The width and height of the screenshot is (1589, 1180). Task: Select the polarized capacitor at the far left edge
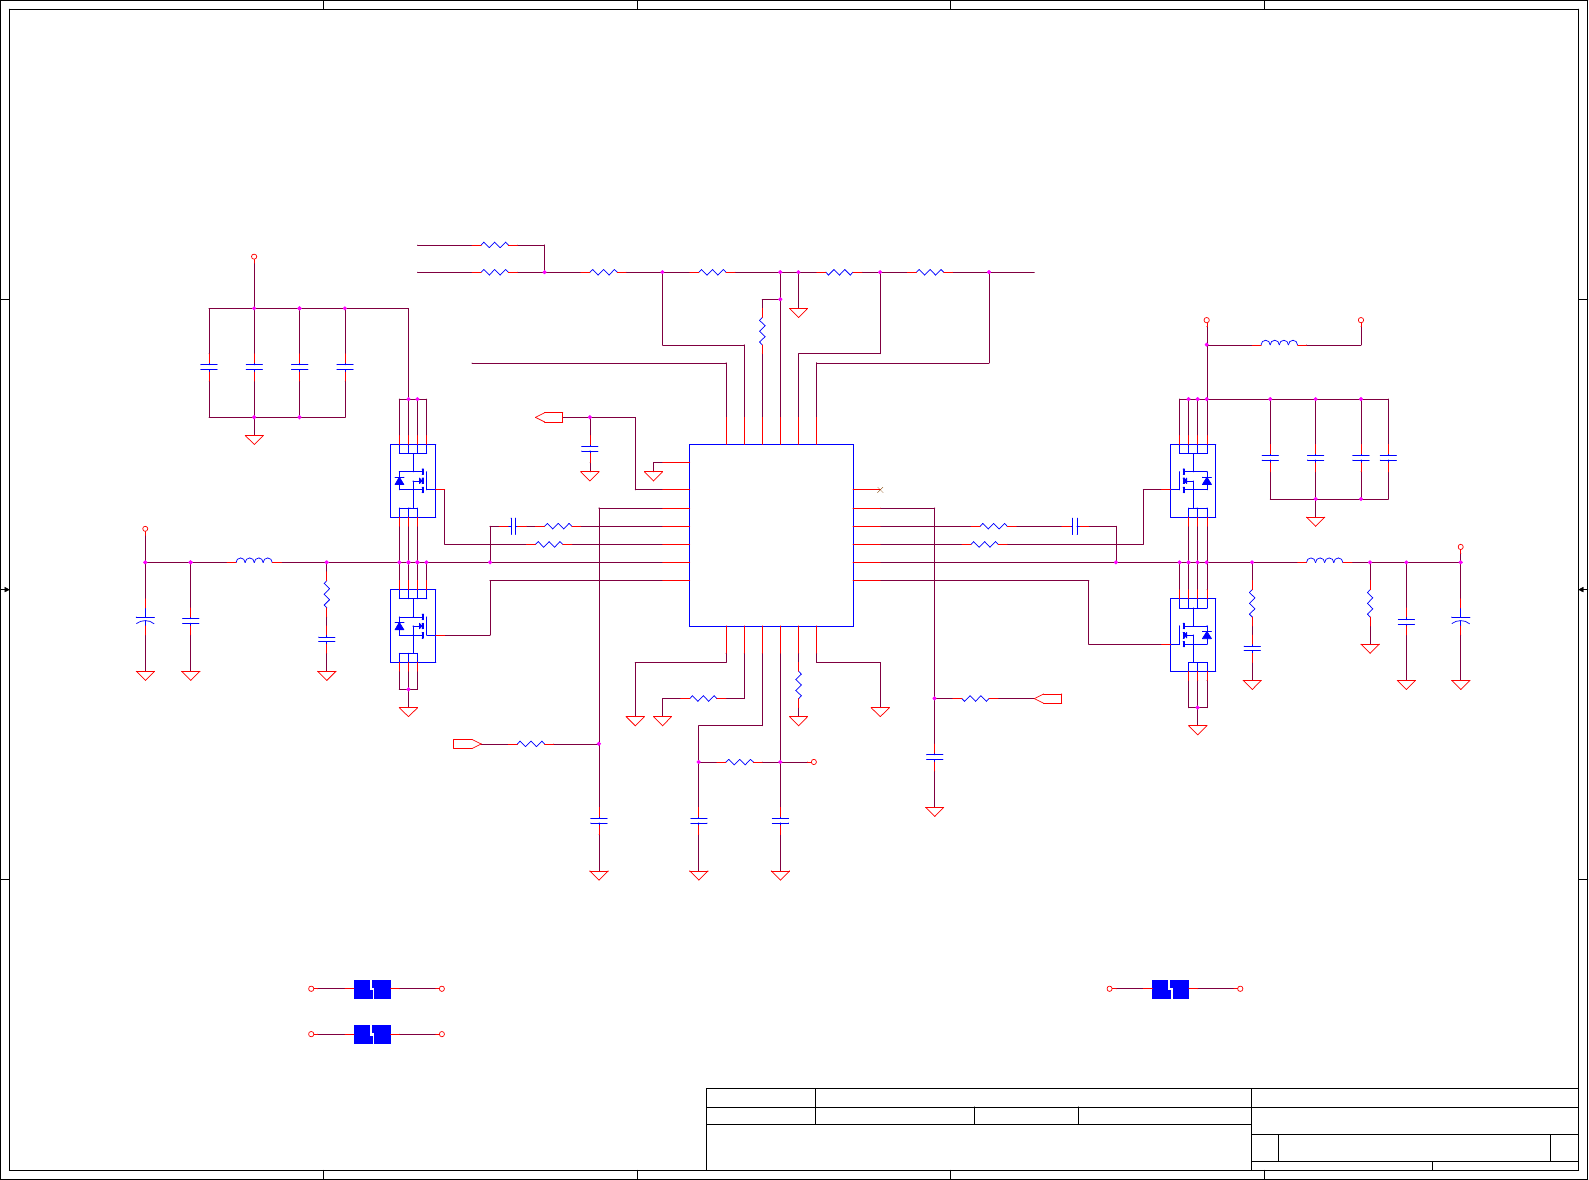pos(145,621)
